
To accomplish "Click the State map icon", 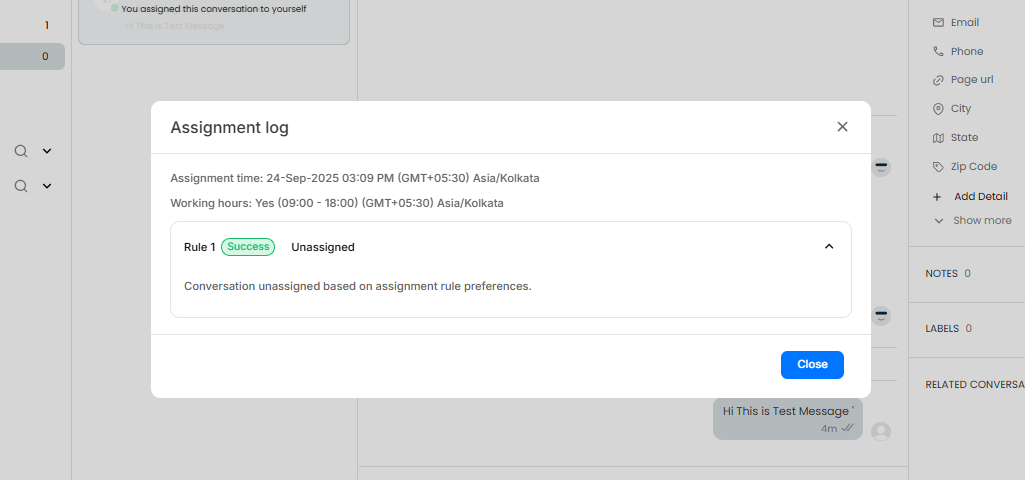I will 938,138.
